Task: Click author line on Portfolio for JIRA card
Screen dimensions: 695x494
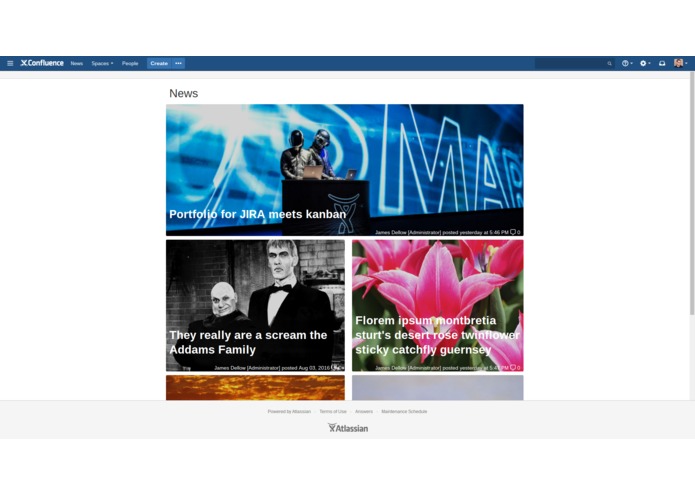Action: (441, 232)
